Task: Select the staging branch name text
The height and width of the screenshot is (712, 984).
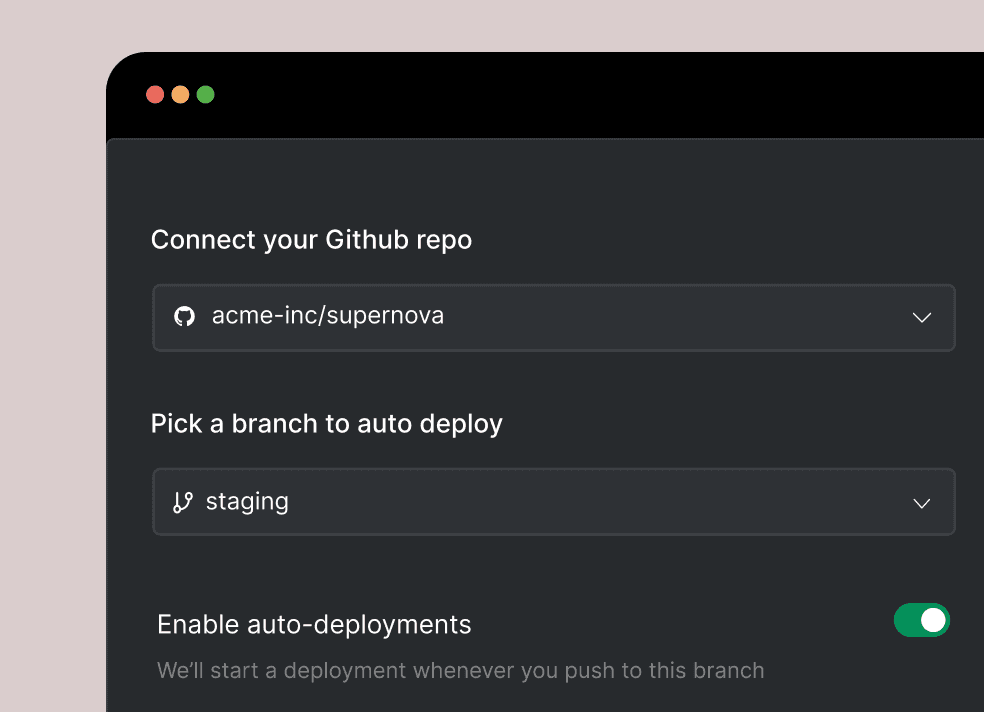Action: (x=247, y=502)
